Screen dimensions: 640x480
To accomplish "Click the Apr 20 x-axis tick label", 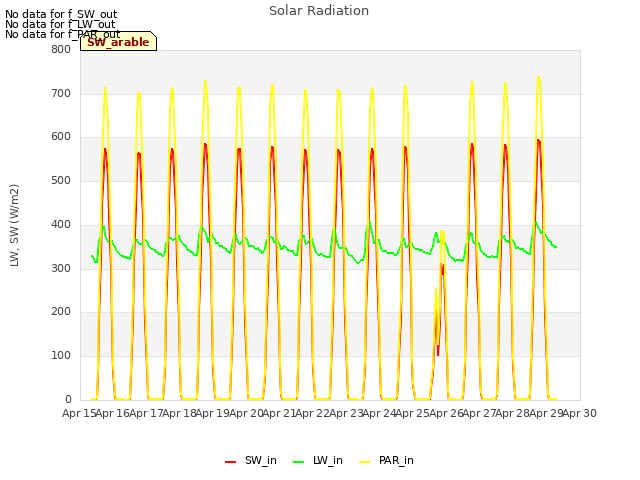I will click(247, 413).
